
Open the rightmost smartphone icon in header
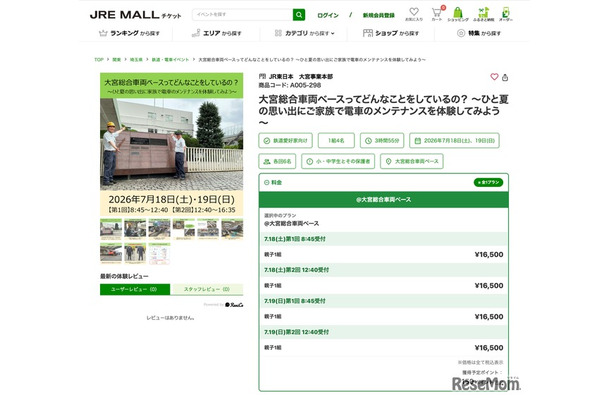(x=505, y=14)
